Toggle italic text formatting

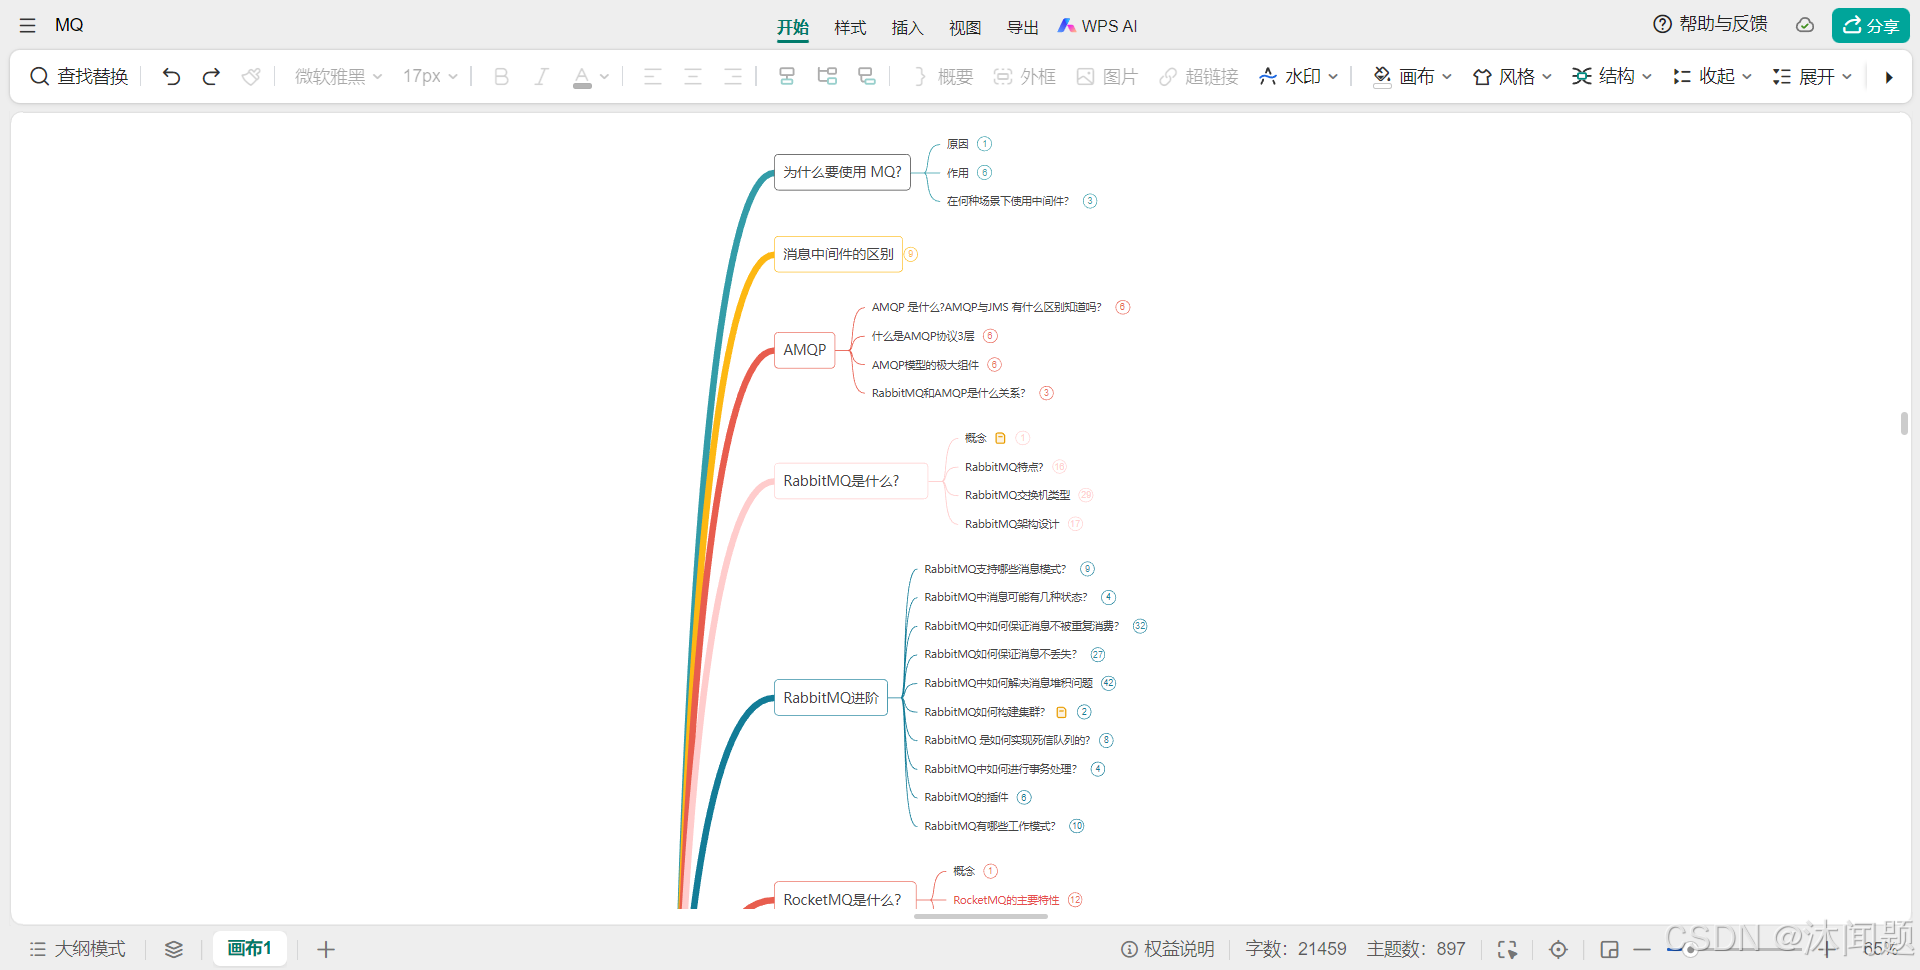(x=541, y=77)
